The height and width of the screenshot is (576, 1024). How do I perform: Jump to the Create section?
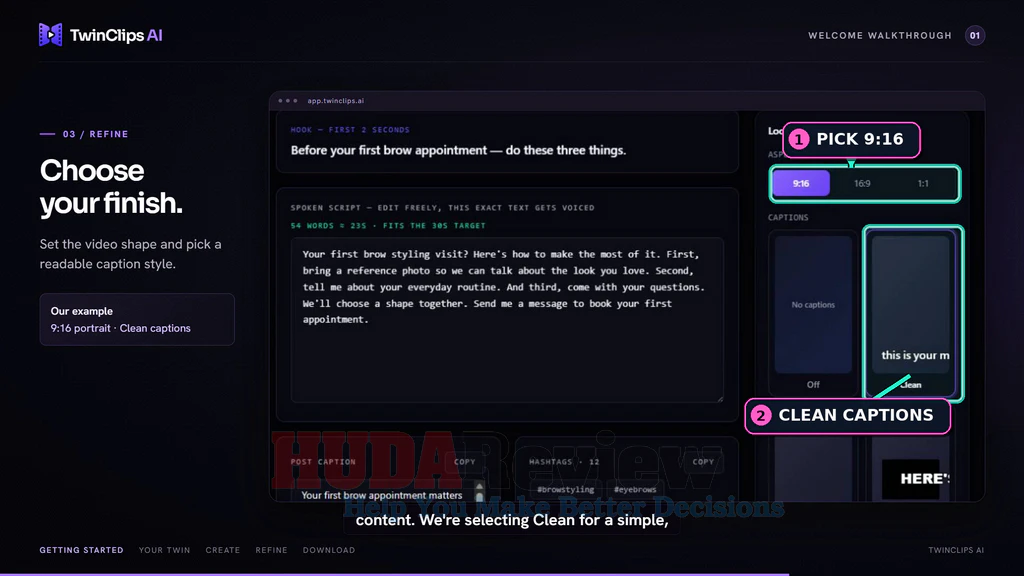223,550
